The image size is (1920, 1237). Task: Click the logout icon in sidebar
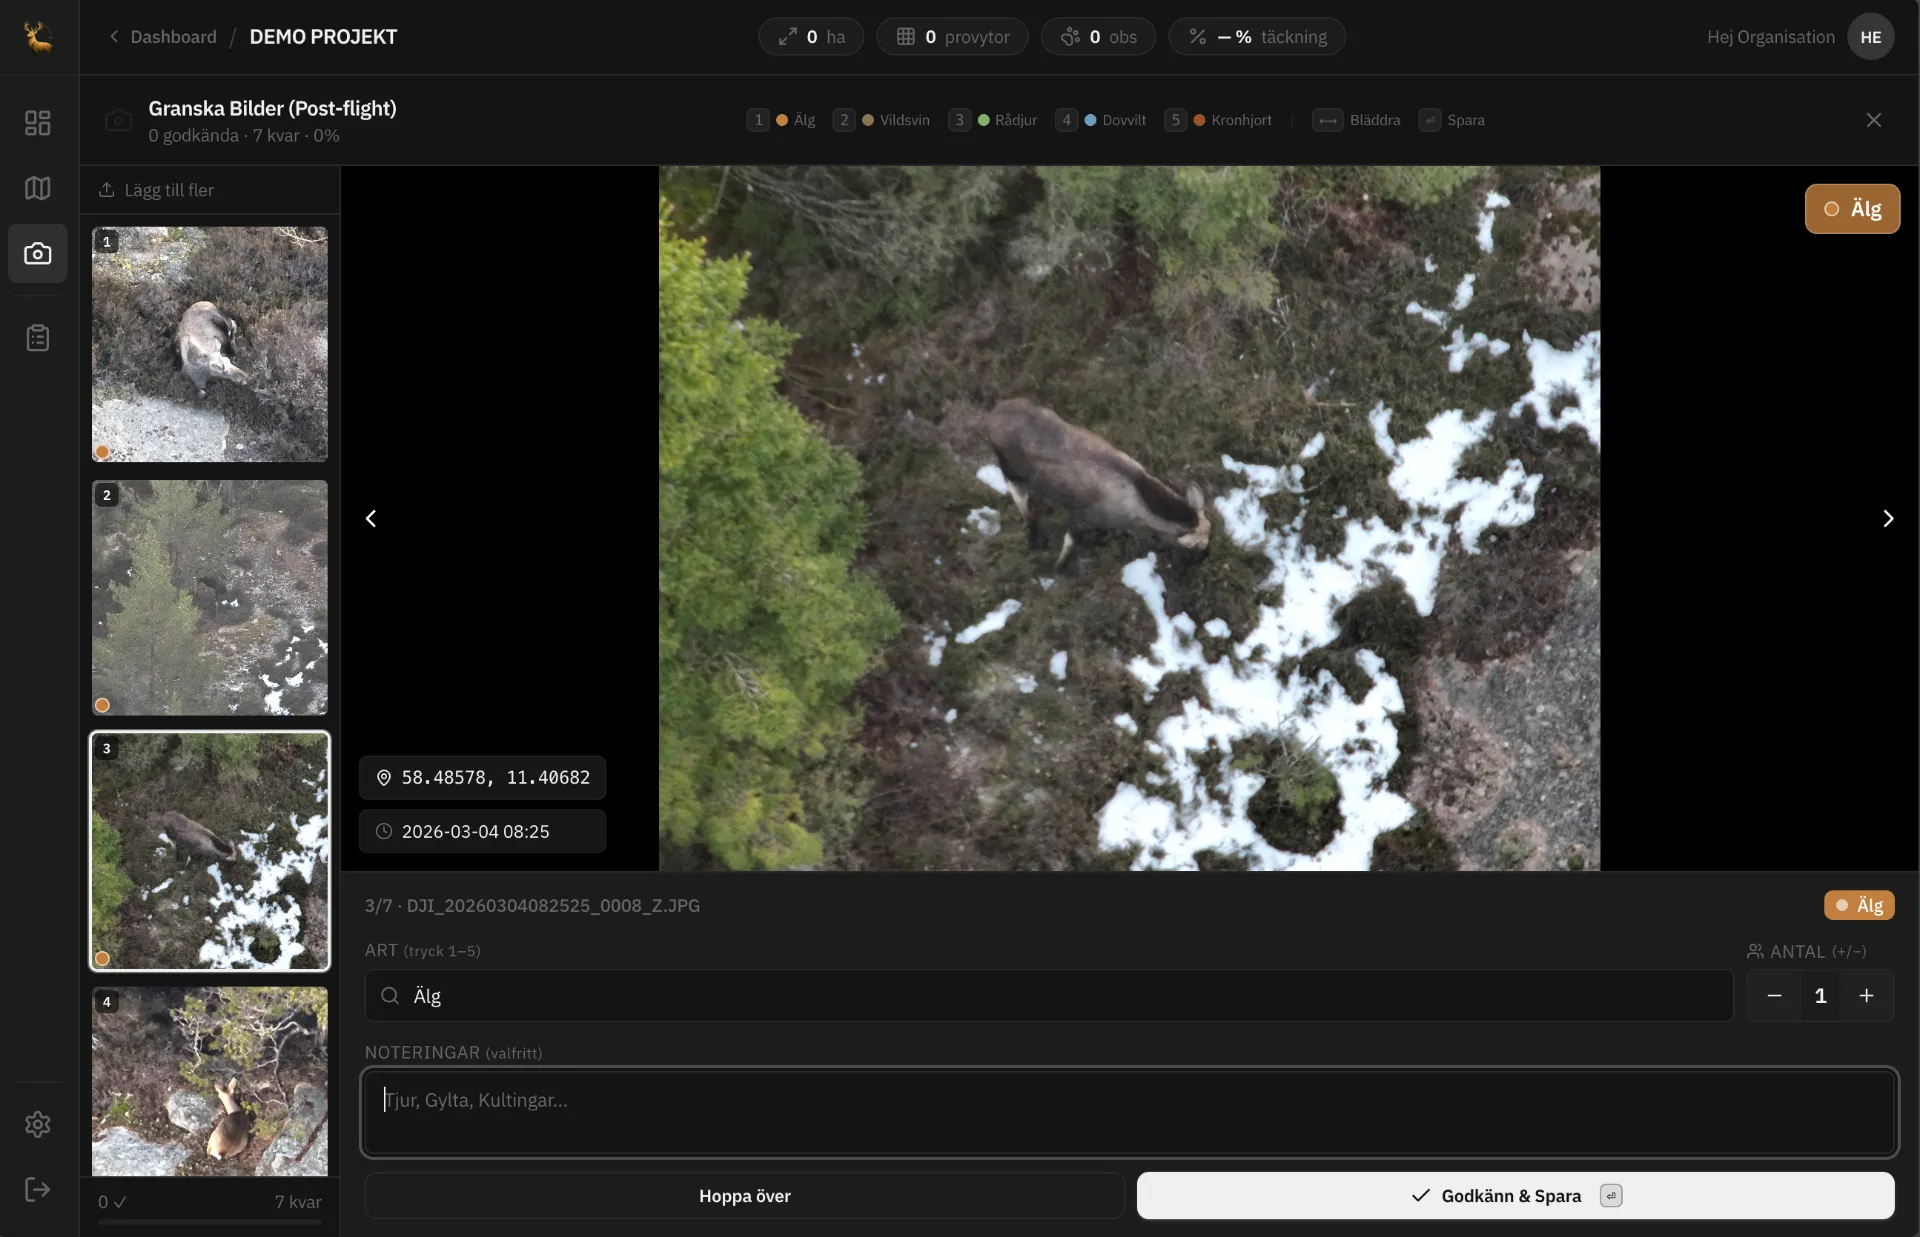coord(38,1189)
